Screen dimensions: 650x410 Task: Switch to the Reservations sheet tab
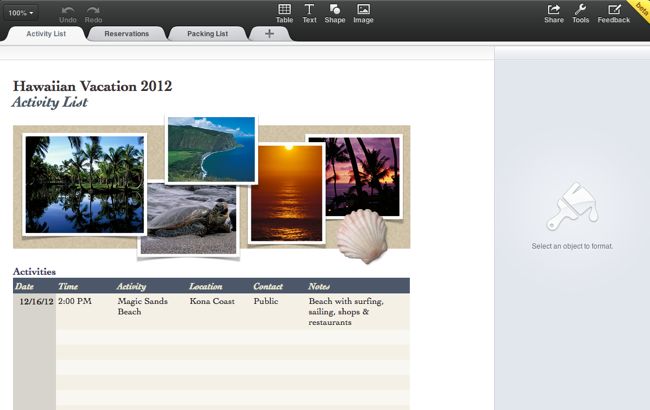point(126,34)
